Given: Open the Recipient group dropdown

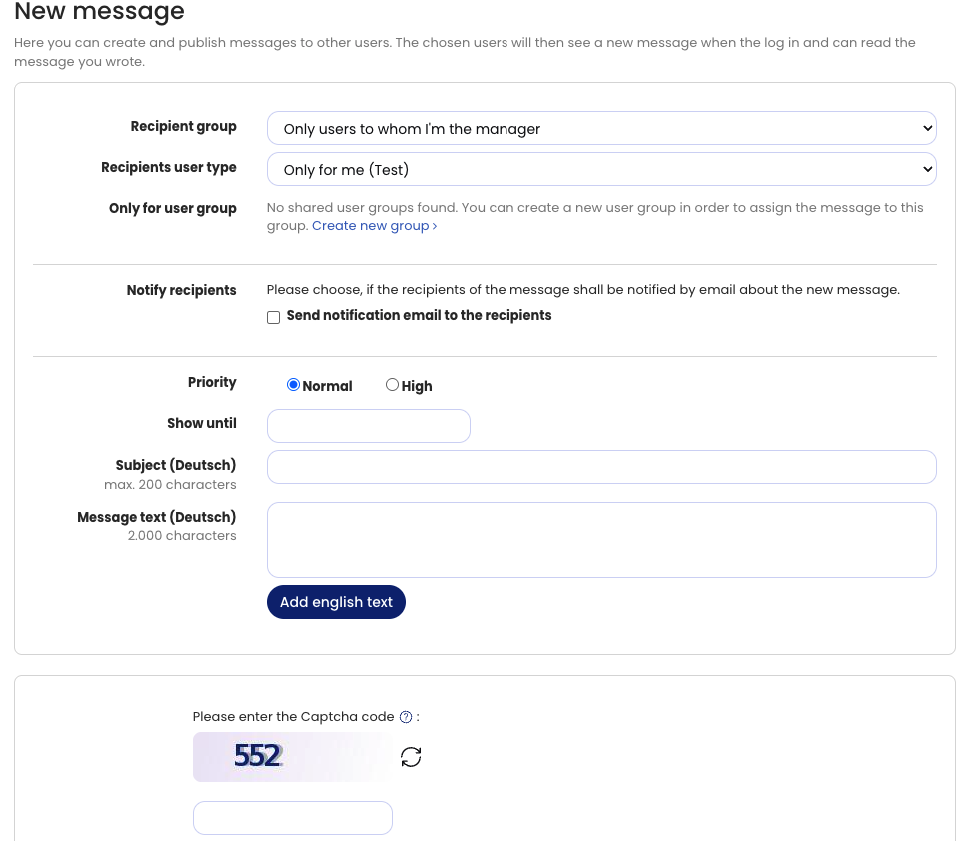Looking at the screenshot, I should coord(600,128).
